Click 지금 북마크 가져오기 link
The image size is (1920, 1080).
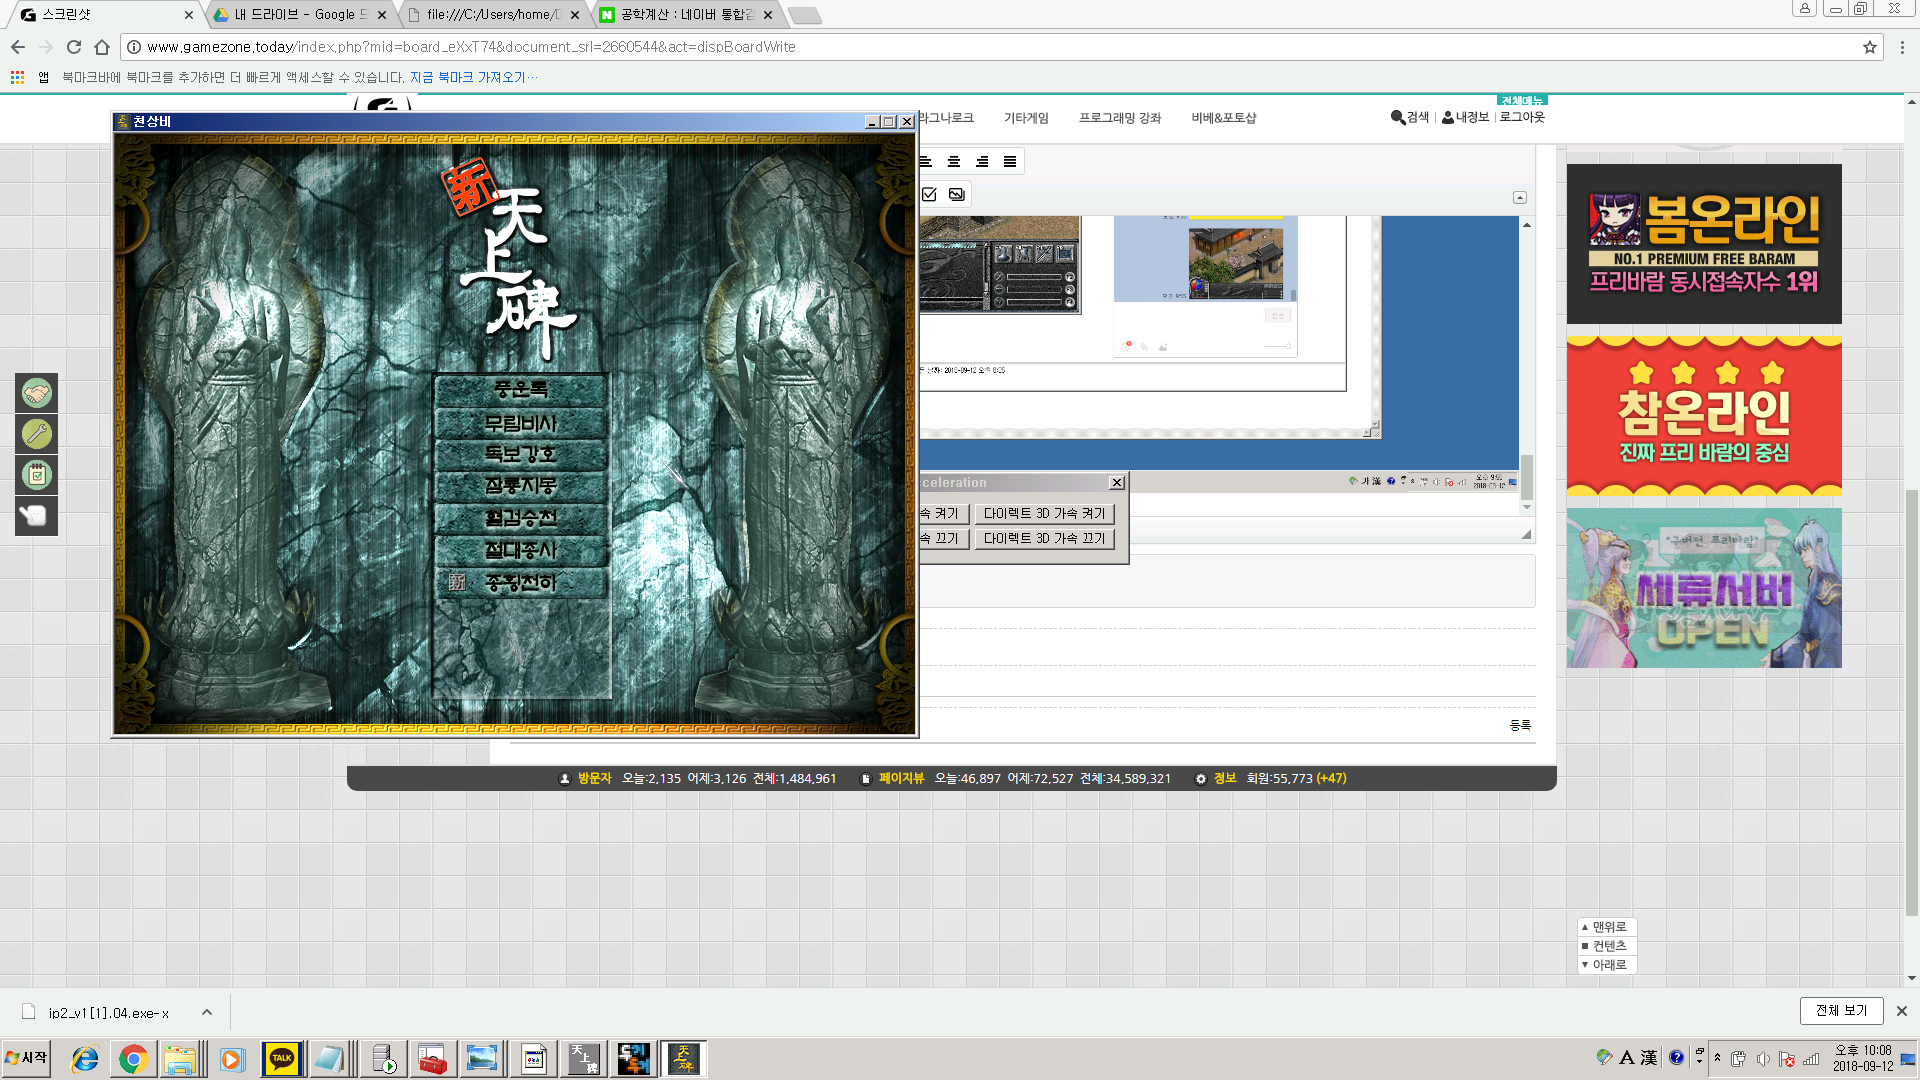467,77
